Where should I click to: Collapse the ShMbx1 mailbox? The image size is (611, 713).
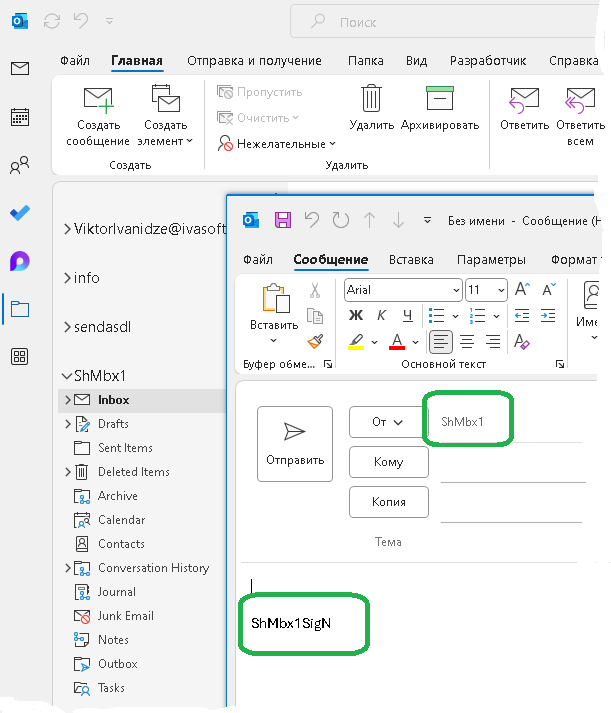click(x=67, y=376)
